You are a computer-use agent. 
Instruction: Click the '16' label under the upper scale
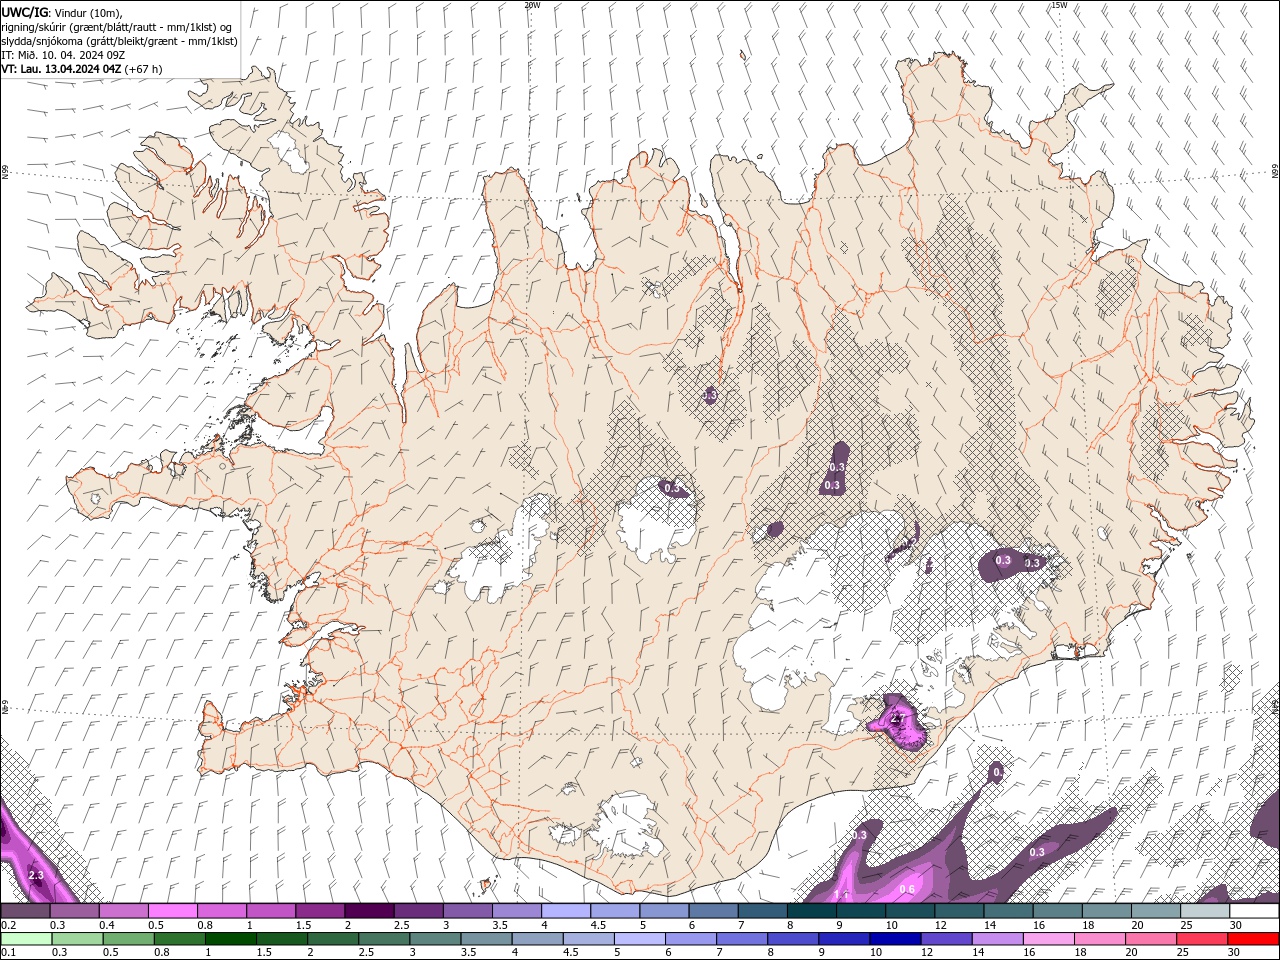(x=1040, y=925)
